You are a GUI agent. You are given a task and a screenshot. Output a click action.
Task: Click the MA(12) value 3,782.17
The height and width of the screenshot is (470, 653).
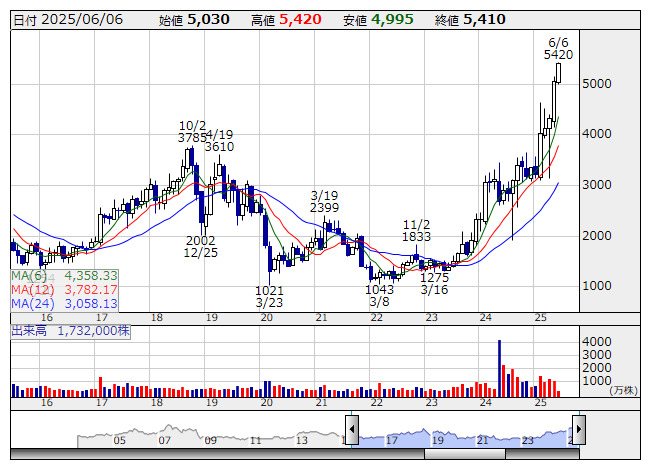tap(91, 289)
